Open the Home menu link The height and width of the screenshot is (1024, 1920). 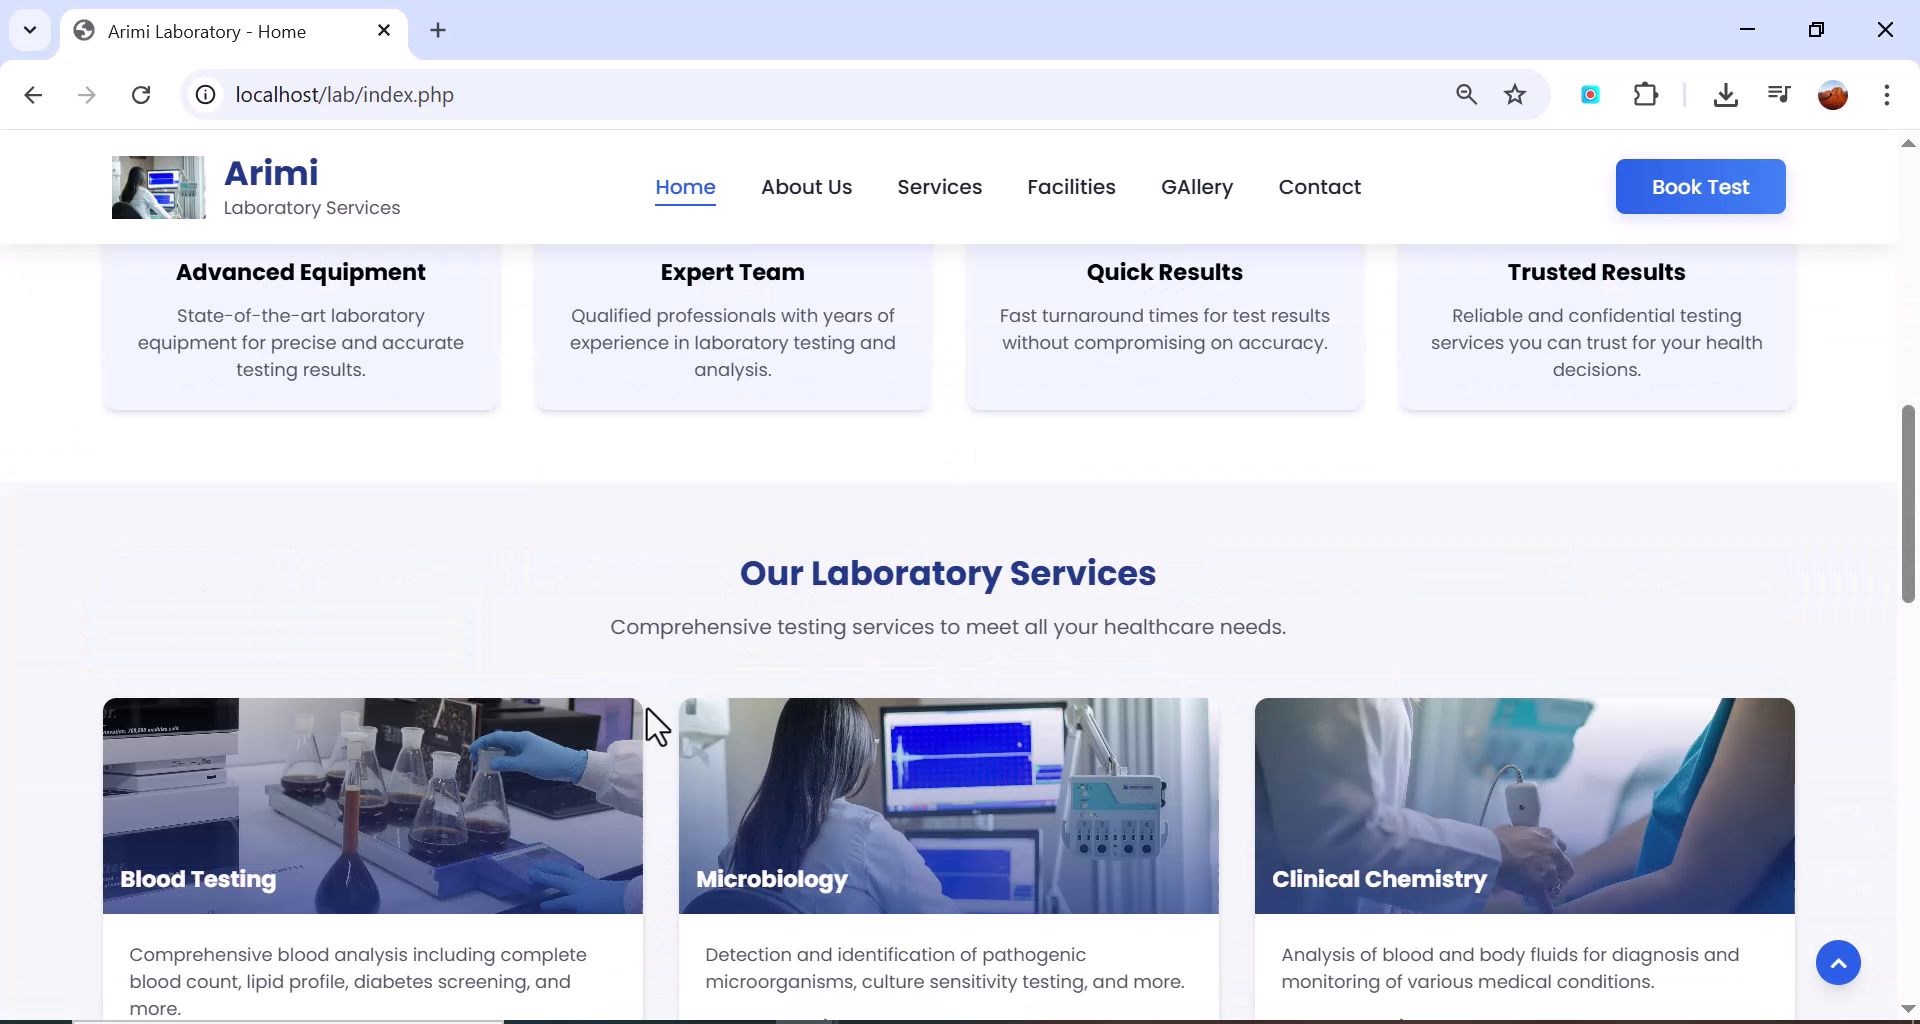[685, 187]
